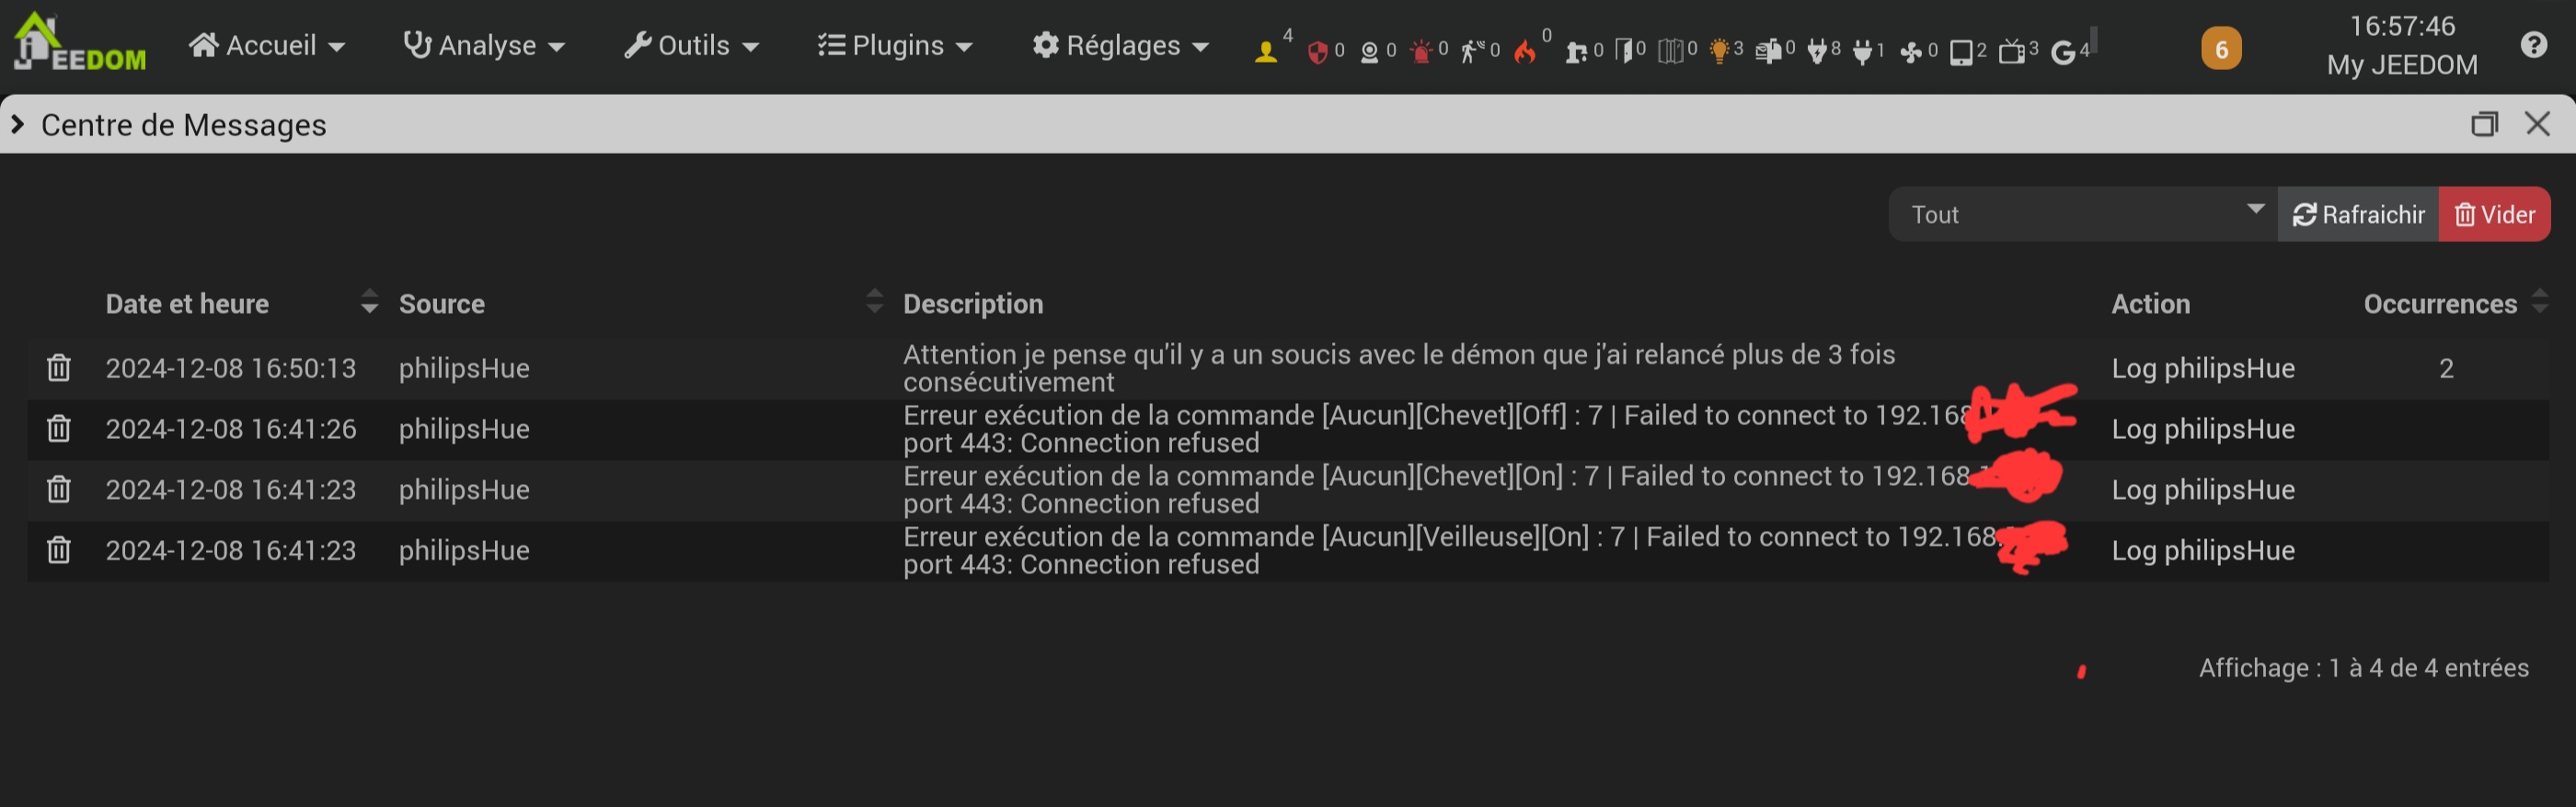Screen dimensions: 2576x807
Task: Click the help question mark icon
Action: (x=2534, y=45)
